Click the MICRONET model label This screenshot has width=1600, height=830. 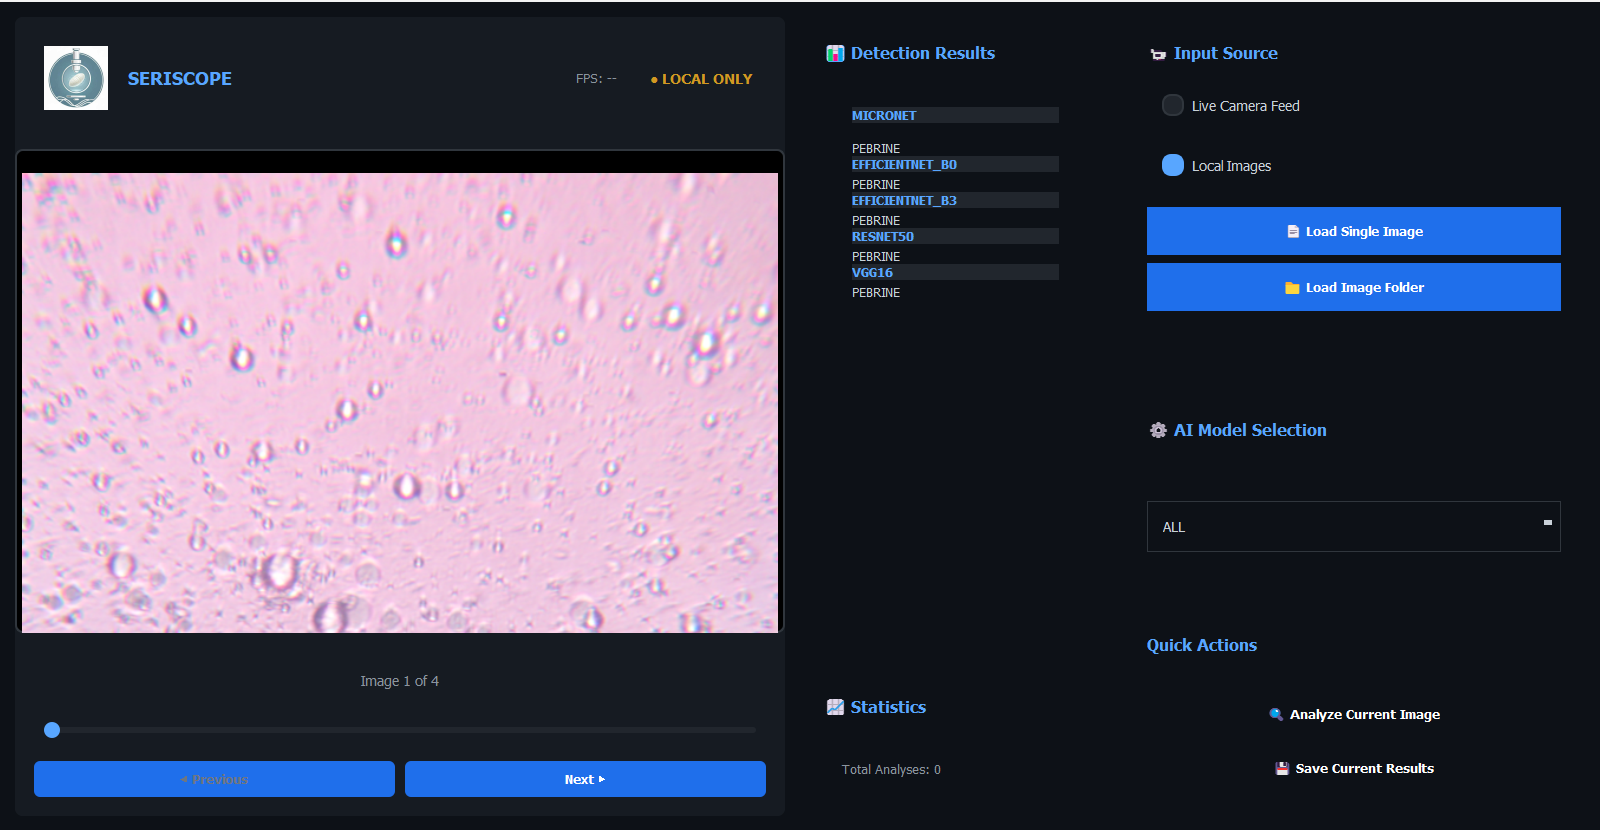click(884, 115)
